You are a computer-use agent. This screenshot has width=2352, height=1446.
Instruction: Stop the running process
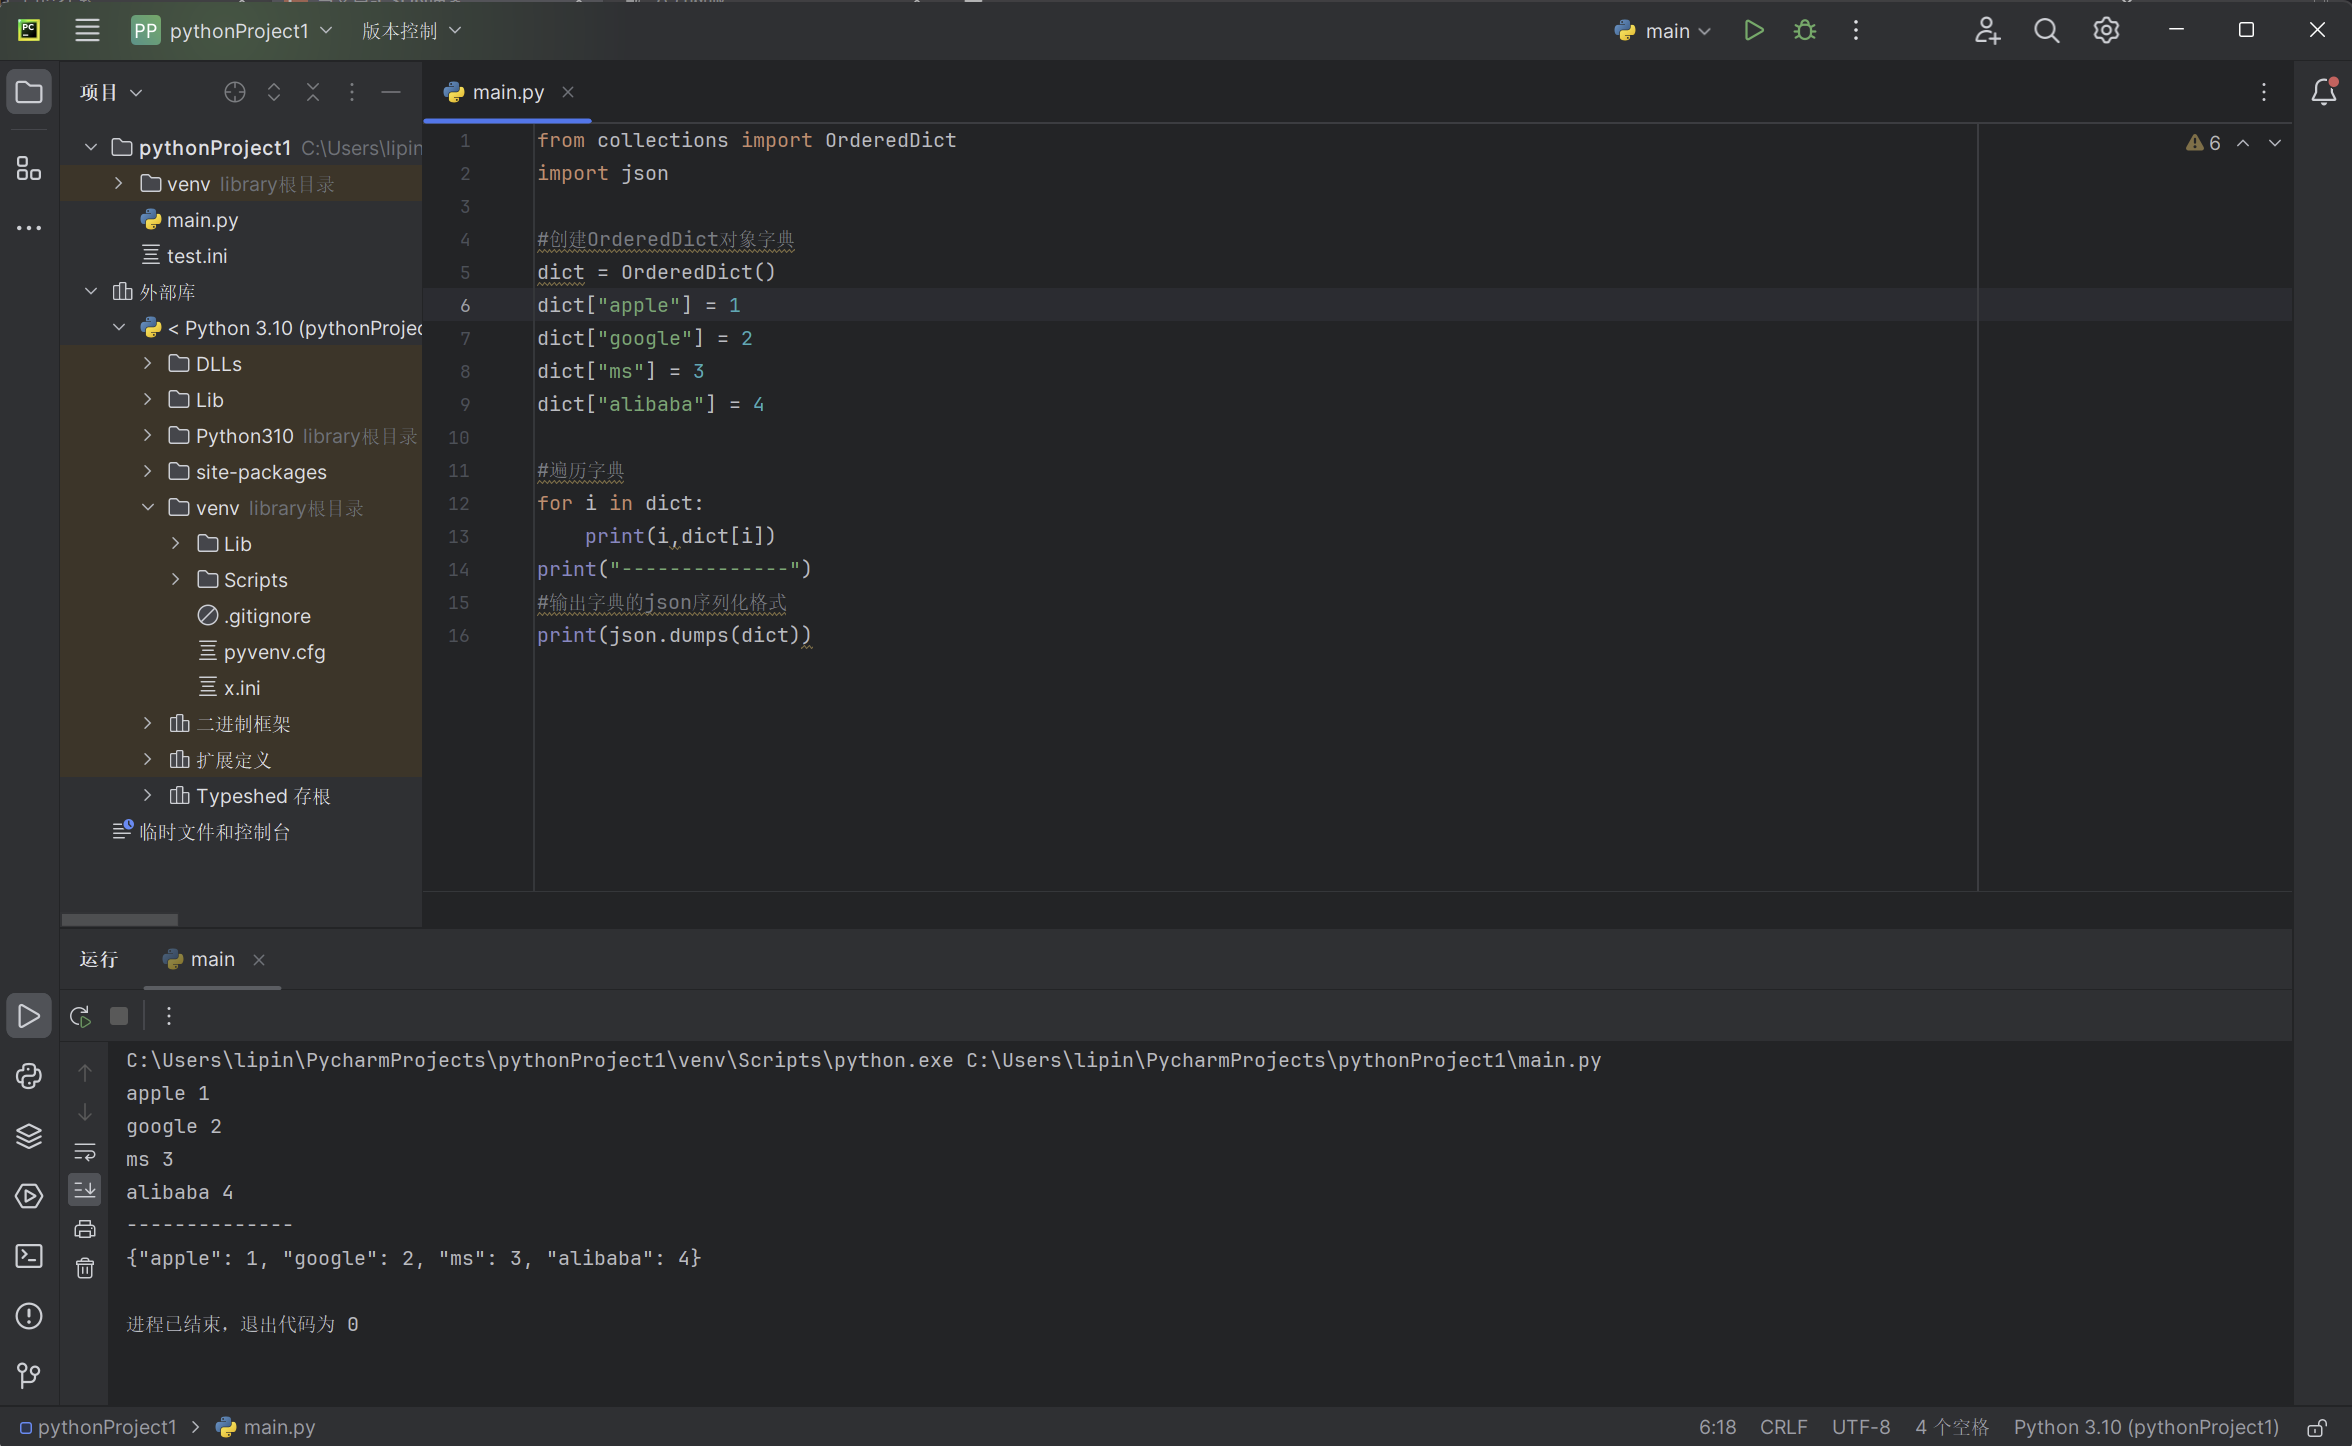pos(119,1016)
